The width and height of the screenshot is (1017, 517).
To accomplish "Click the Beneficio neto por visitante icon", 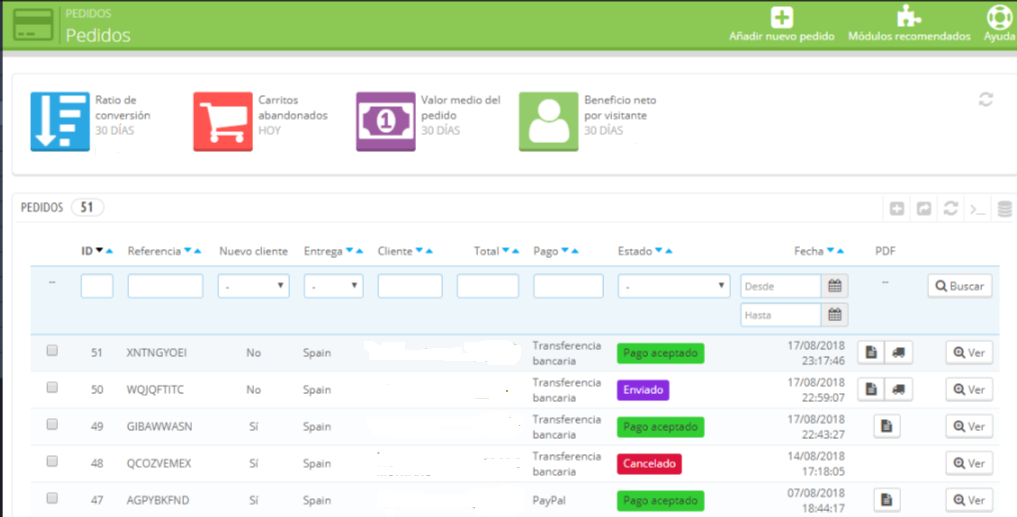I will tap(548, 121).
